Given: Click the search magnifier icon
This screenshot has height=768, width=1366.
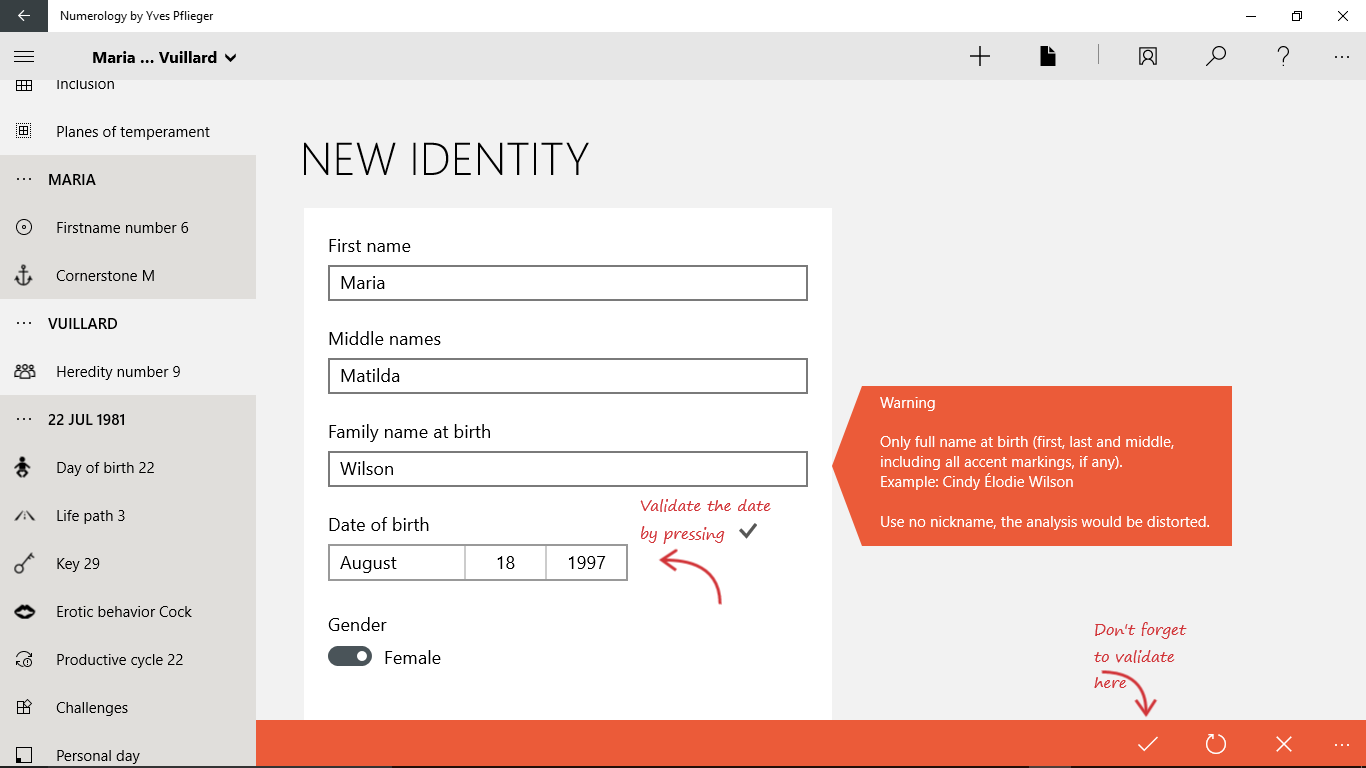Looking at the screenshot, I should (x=1216, y=57).
